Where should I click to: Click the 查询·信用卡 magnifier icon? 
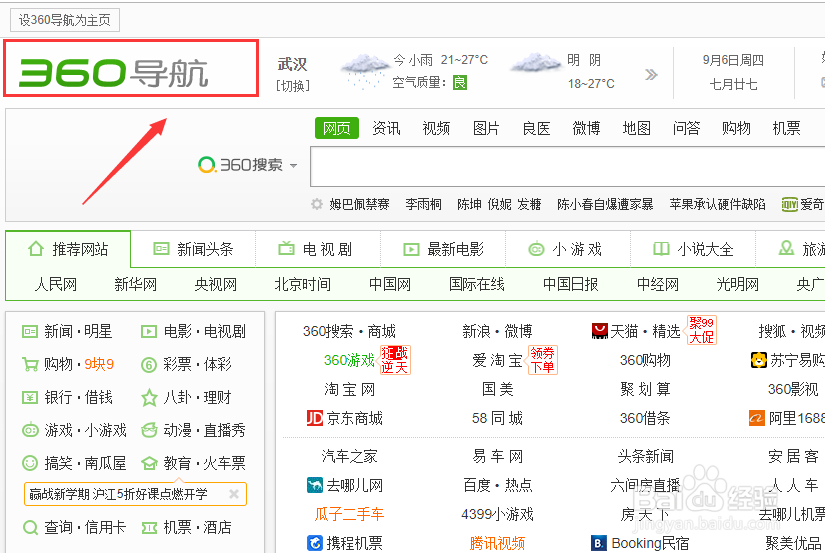pos(31,527)
